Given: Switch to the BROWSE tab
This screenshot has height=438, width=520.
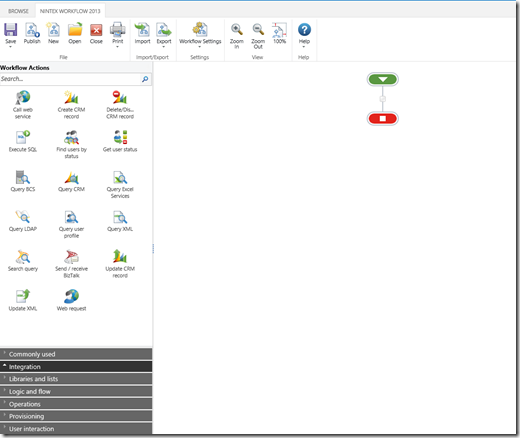Looking at the screenshot, I should tap(18, 11).
